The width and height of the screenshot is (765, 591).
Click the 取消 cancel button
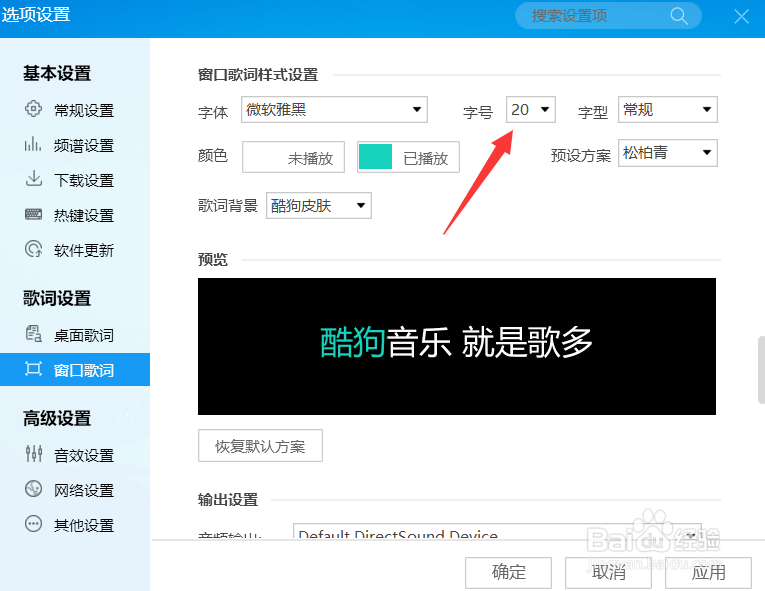(x=608, y=572)
